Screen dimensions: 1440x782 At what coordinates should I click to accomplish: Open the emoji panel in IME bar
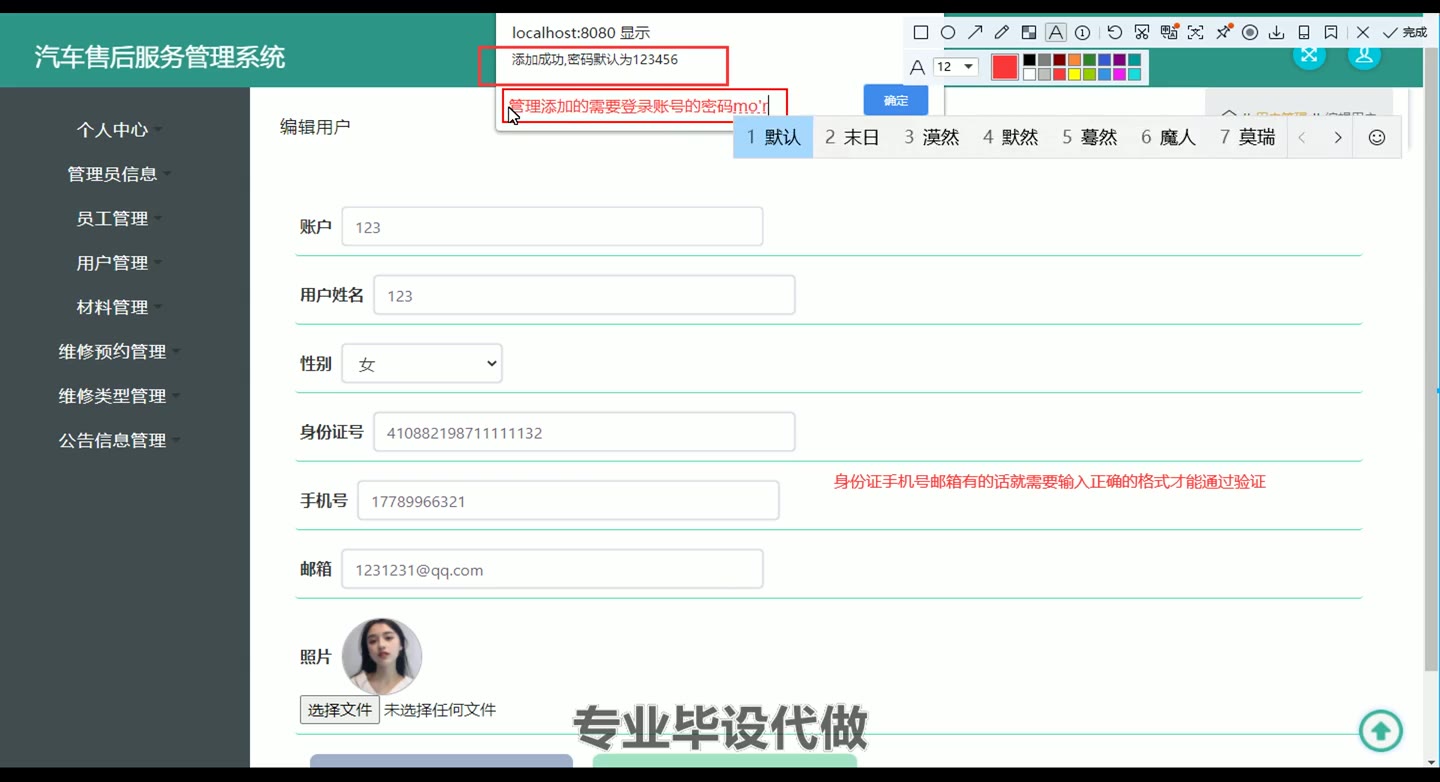click(x=1377, y=137)
